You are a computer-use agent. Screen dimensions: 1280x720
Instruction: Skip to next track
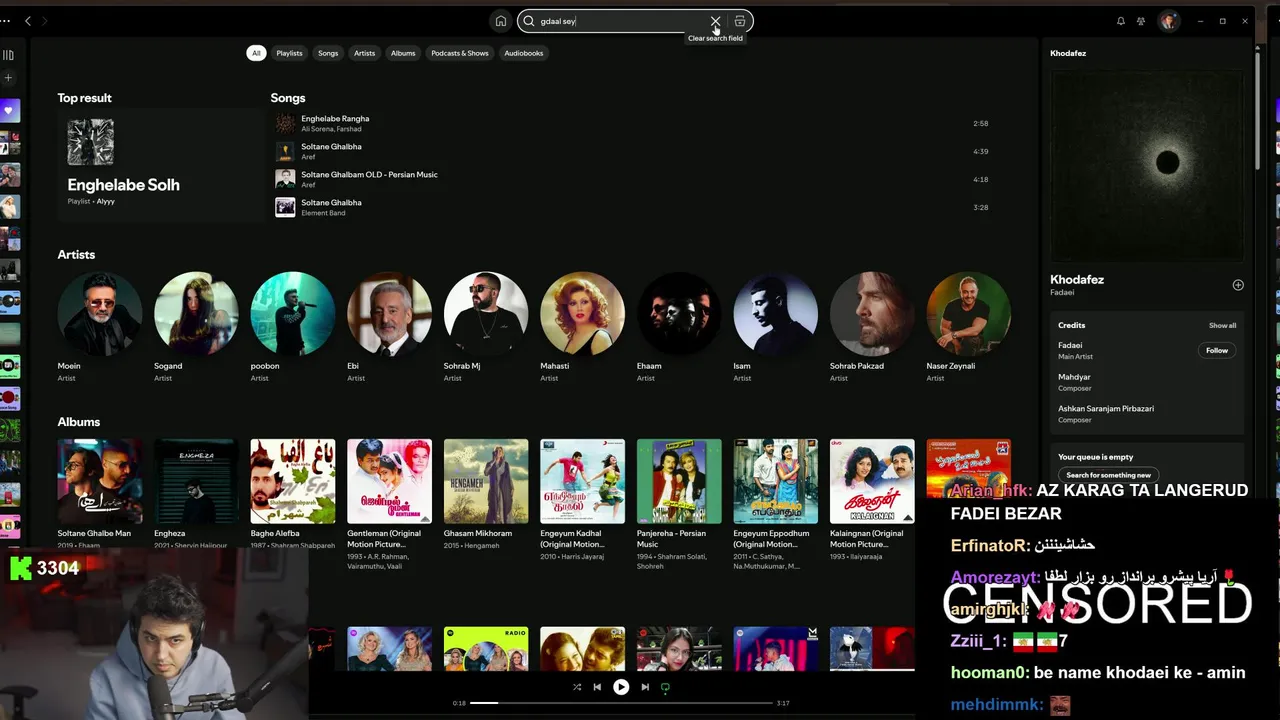(645, 687)
